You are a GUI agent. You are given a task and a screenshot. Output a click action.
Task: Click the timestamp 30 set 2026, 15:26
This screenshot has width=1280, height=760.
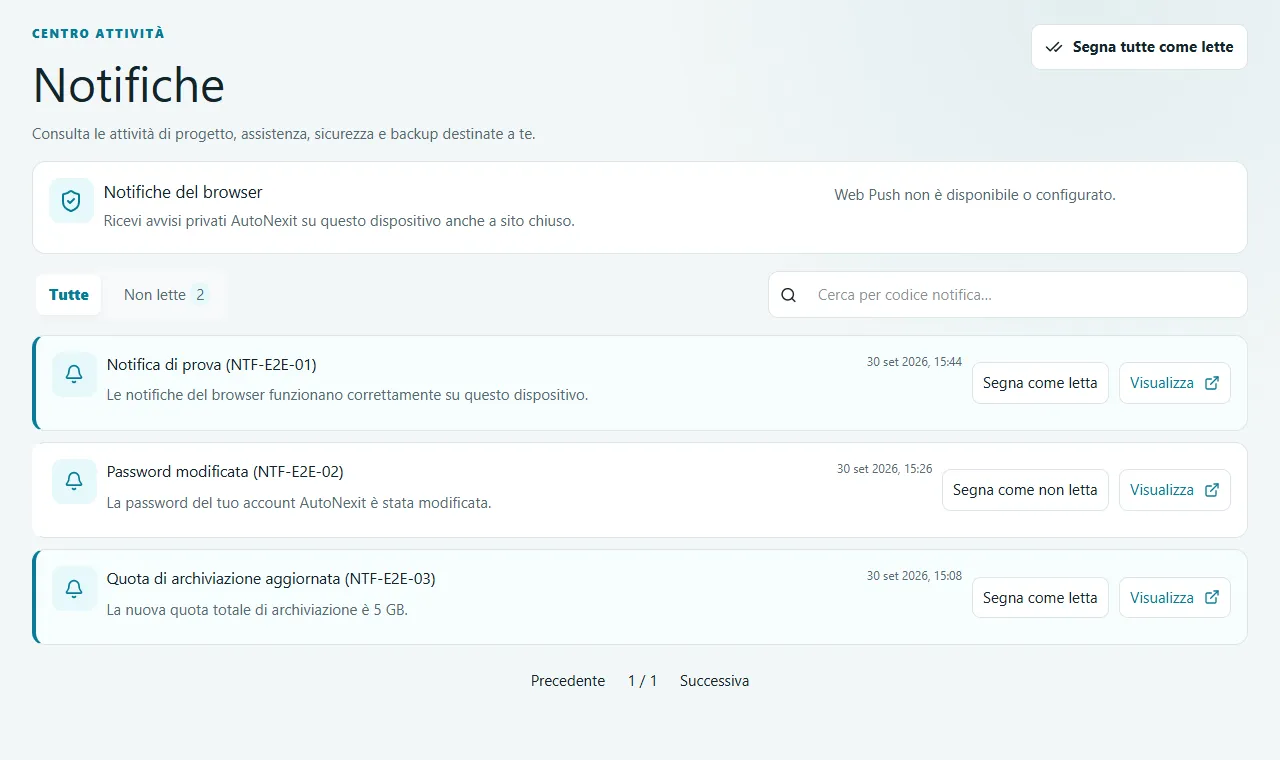coord(884,468)
